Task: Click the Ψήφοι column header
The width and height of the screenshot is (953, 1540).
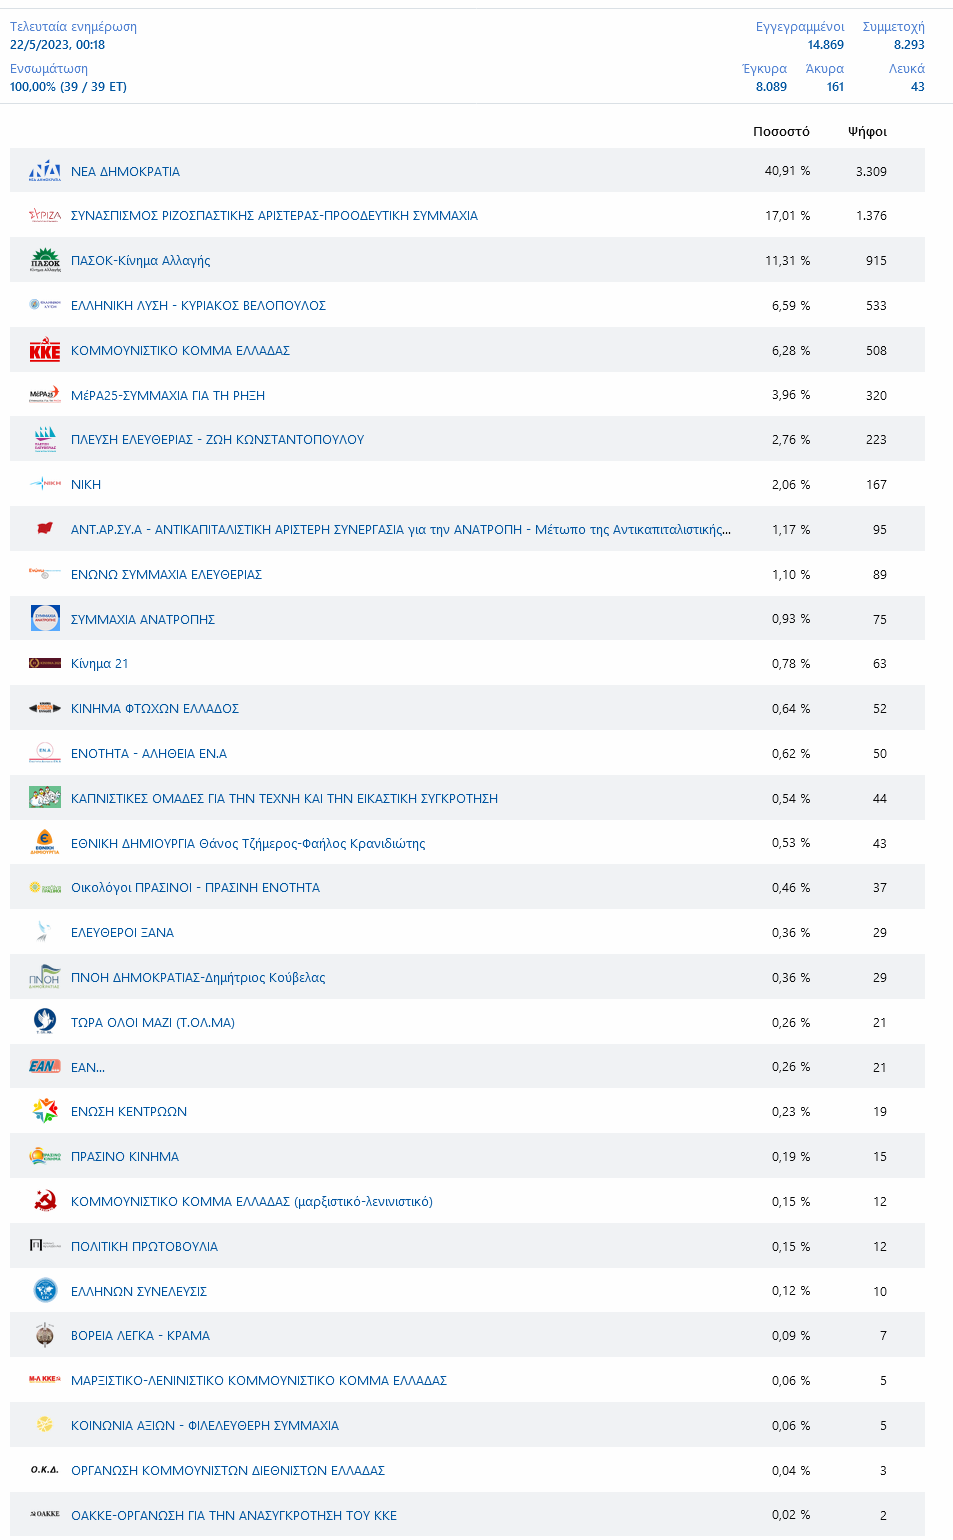Action: click(x=867, y=132)
